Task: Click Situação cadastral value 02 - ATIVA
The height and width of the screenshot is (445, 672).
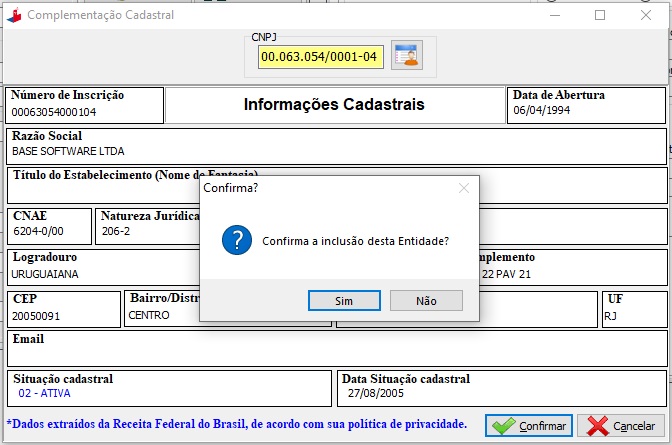Action: pyautogui.click(x=44, y=393)
